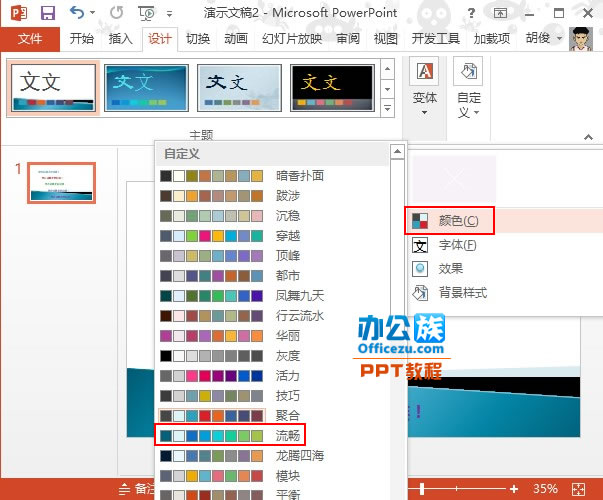Open the 视图 ribbon tab
The width and height of the screenshot is (603, 500).
click(x=386, y=39)
